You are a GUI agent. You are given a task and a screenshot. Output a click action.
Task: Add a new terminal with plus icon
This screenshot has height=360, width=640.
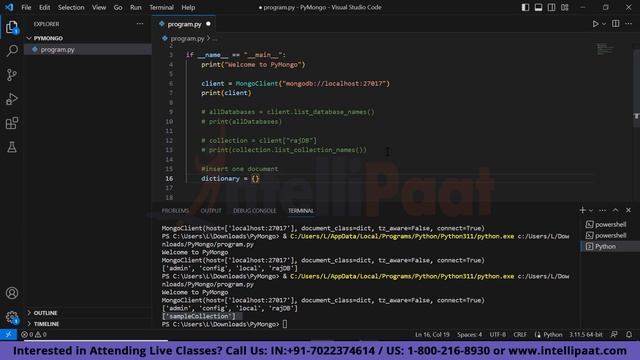tap(582, 210)
